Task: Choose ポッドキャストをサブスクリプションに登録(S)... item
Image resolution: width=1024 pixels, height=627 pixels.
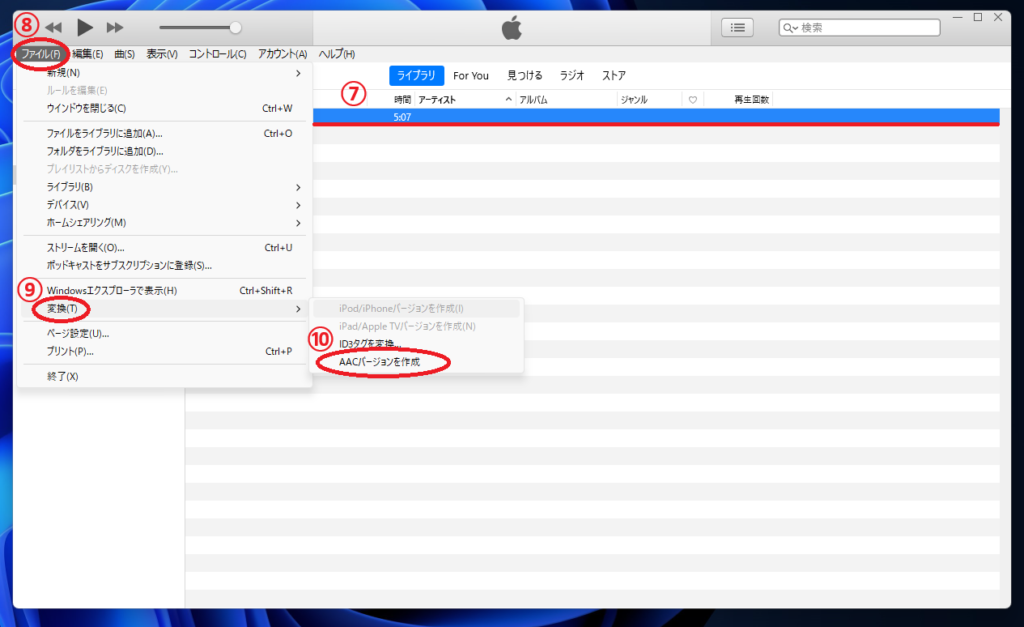Action: (x=164, y=265)
